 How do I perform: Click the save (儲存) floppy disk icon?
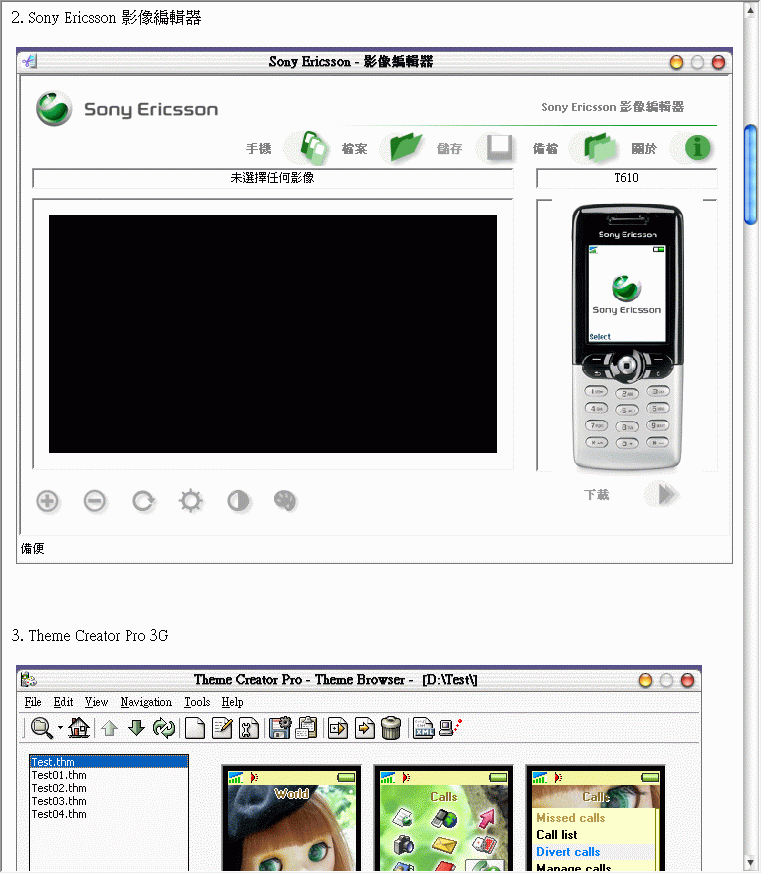click(499, 148)
